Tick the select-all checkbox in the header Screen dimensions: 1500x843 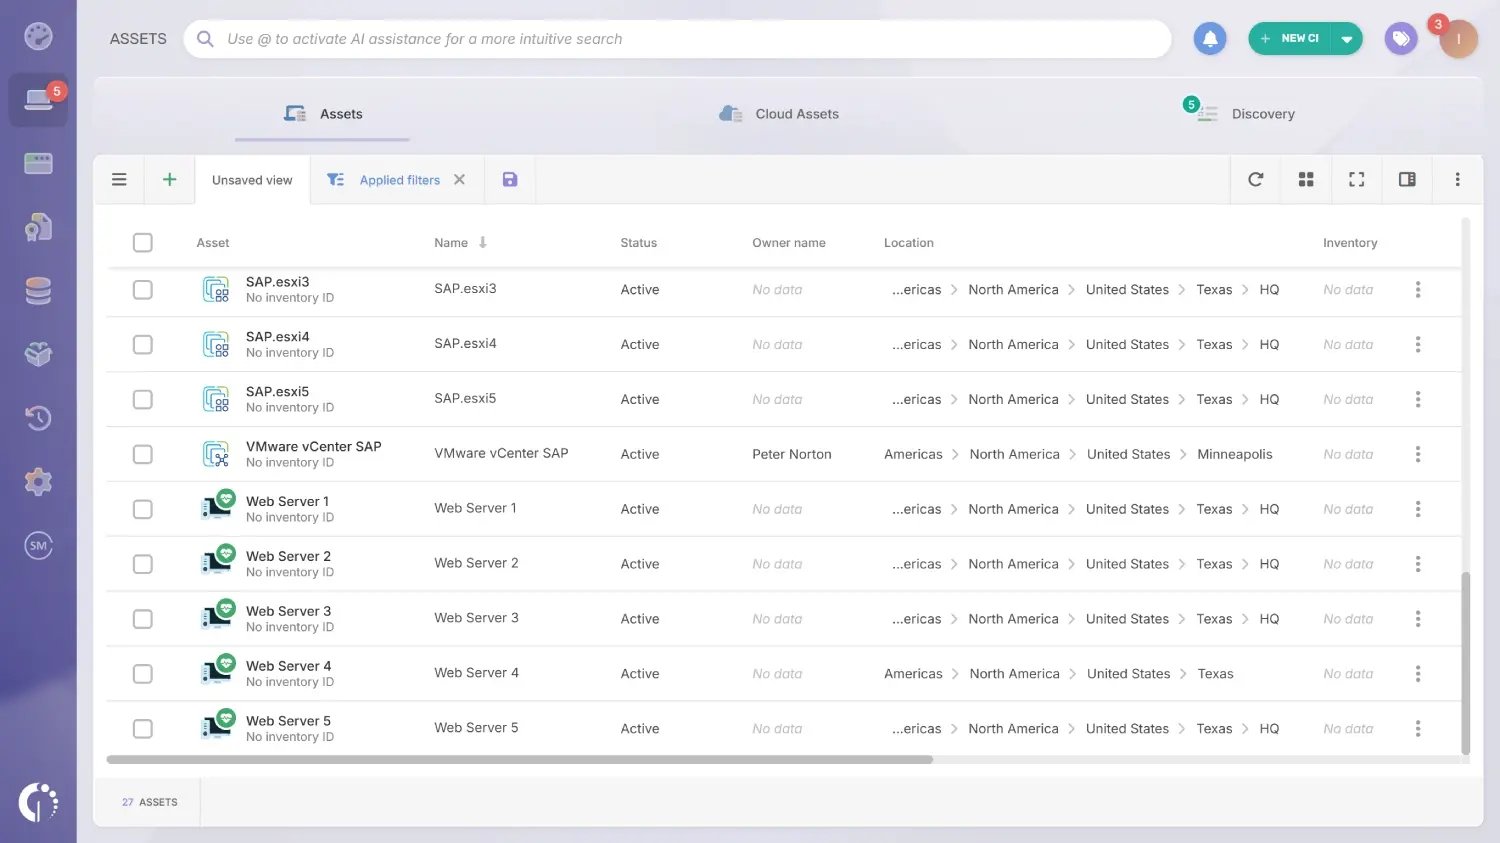142,242
